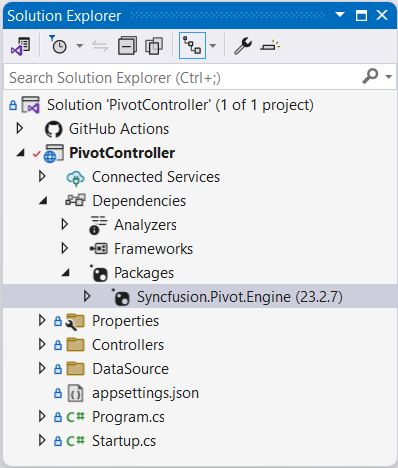398x468 pixels.
Task: Expand the Frameworks node
Action: (65, 249)
